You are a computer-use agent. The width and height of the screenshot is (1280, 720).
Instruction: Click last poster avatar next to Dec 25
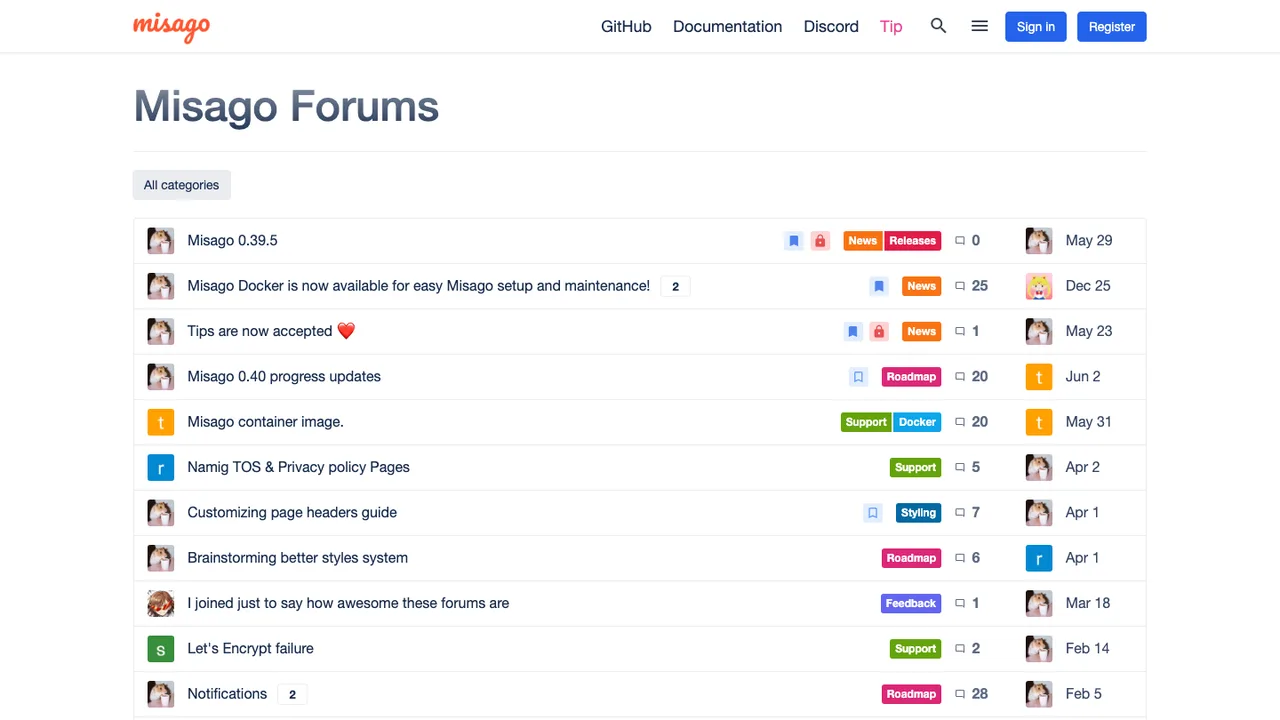(1039, 286)
